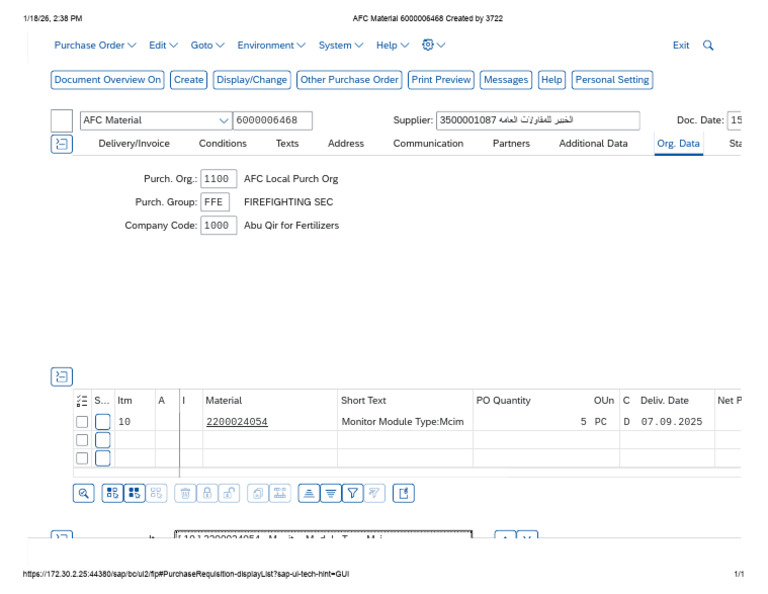Click the export sheet icon after filters
768x594 pixels.
click(x=404, y=493)
